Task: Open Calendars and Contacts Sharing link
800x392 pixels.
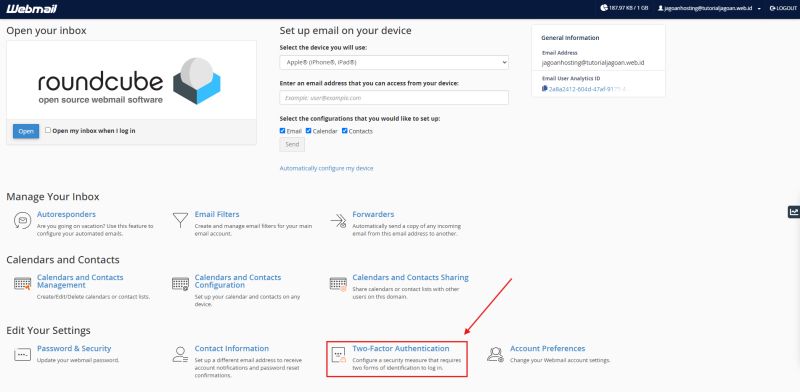Action: (x=410, y=277)
